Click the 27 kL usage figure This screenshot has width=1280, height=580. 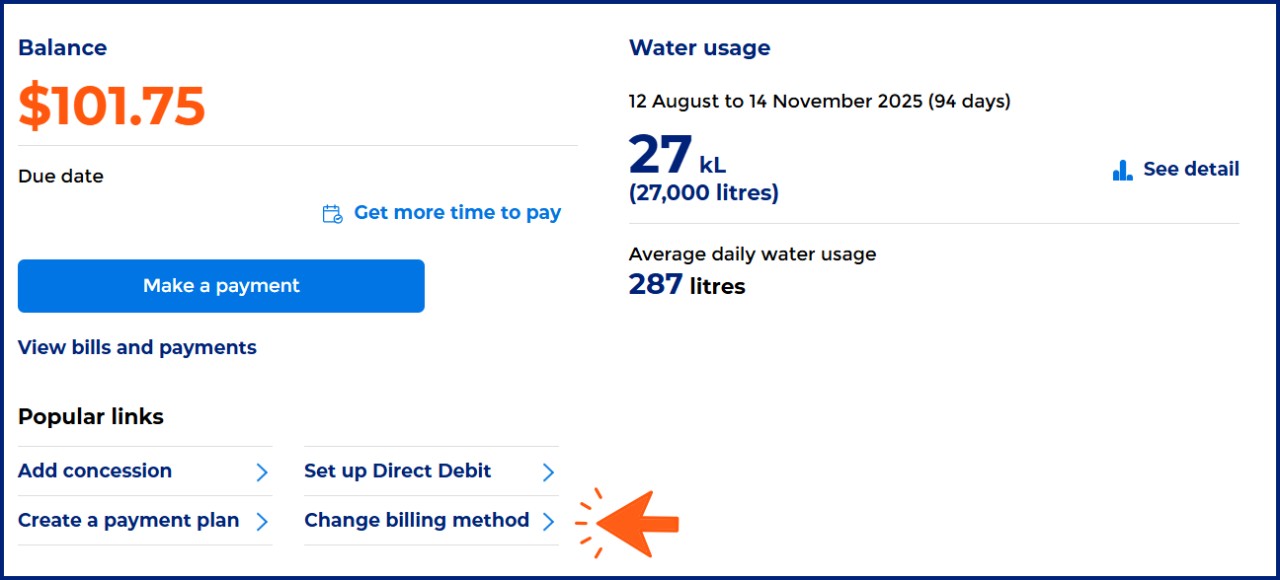[x=677, y=157]
